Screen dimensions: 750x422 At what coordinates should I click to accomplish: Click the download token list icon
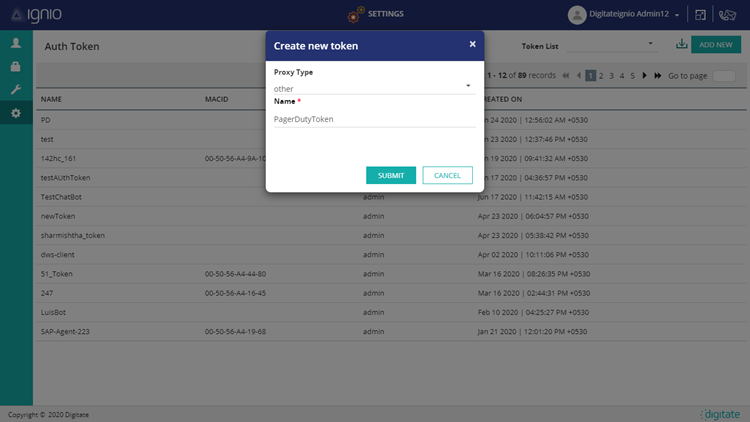[681, 44]
